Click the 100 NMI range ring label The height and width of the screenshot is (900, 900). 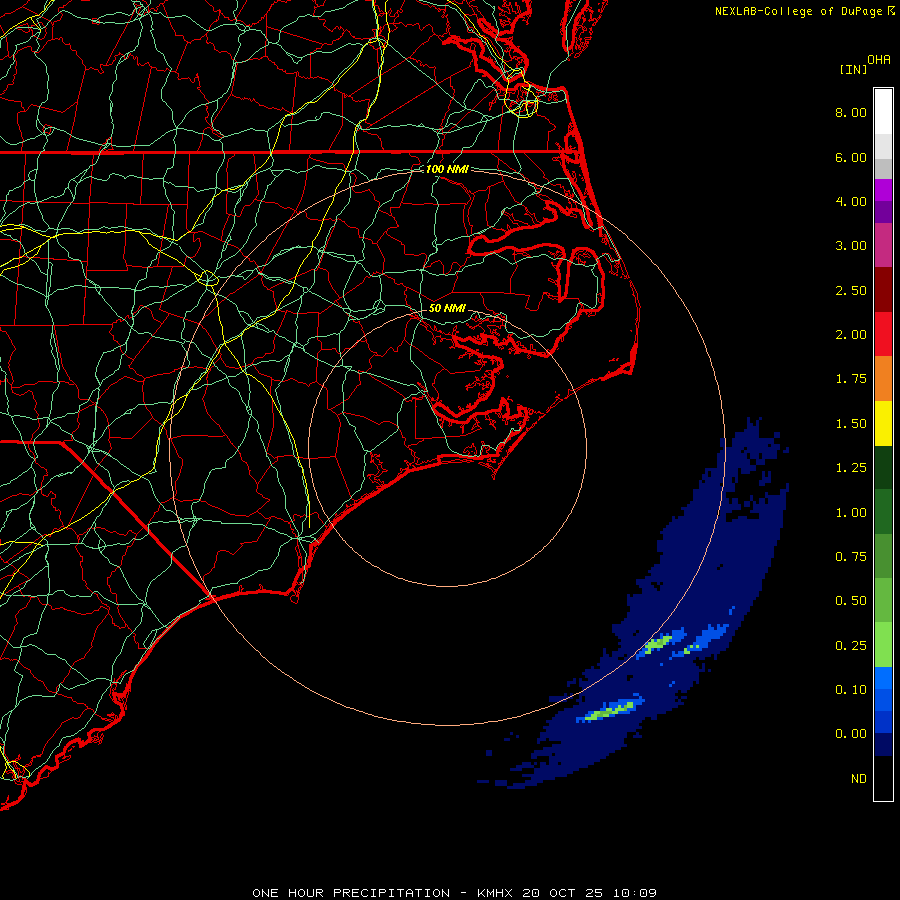tap(447, 169)
